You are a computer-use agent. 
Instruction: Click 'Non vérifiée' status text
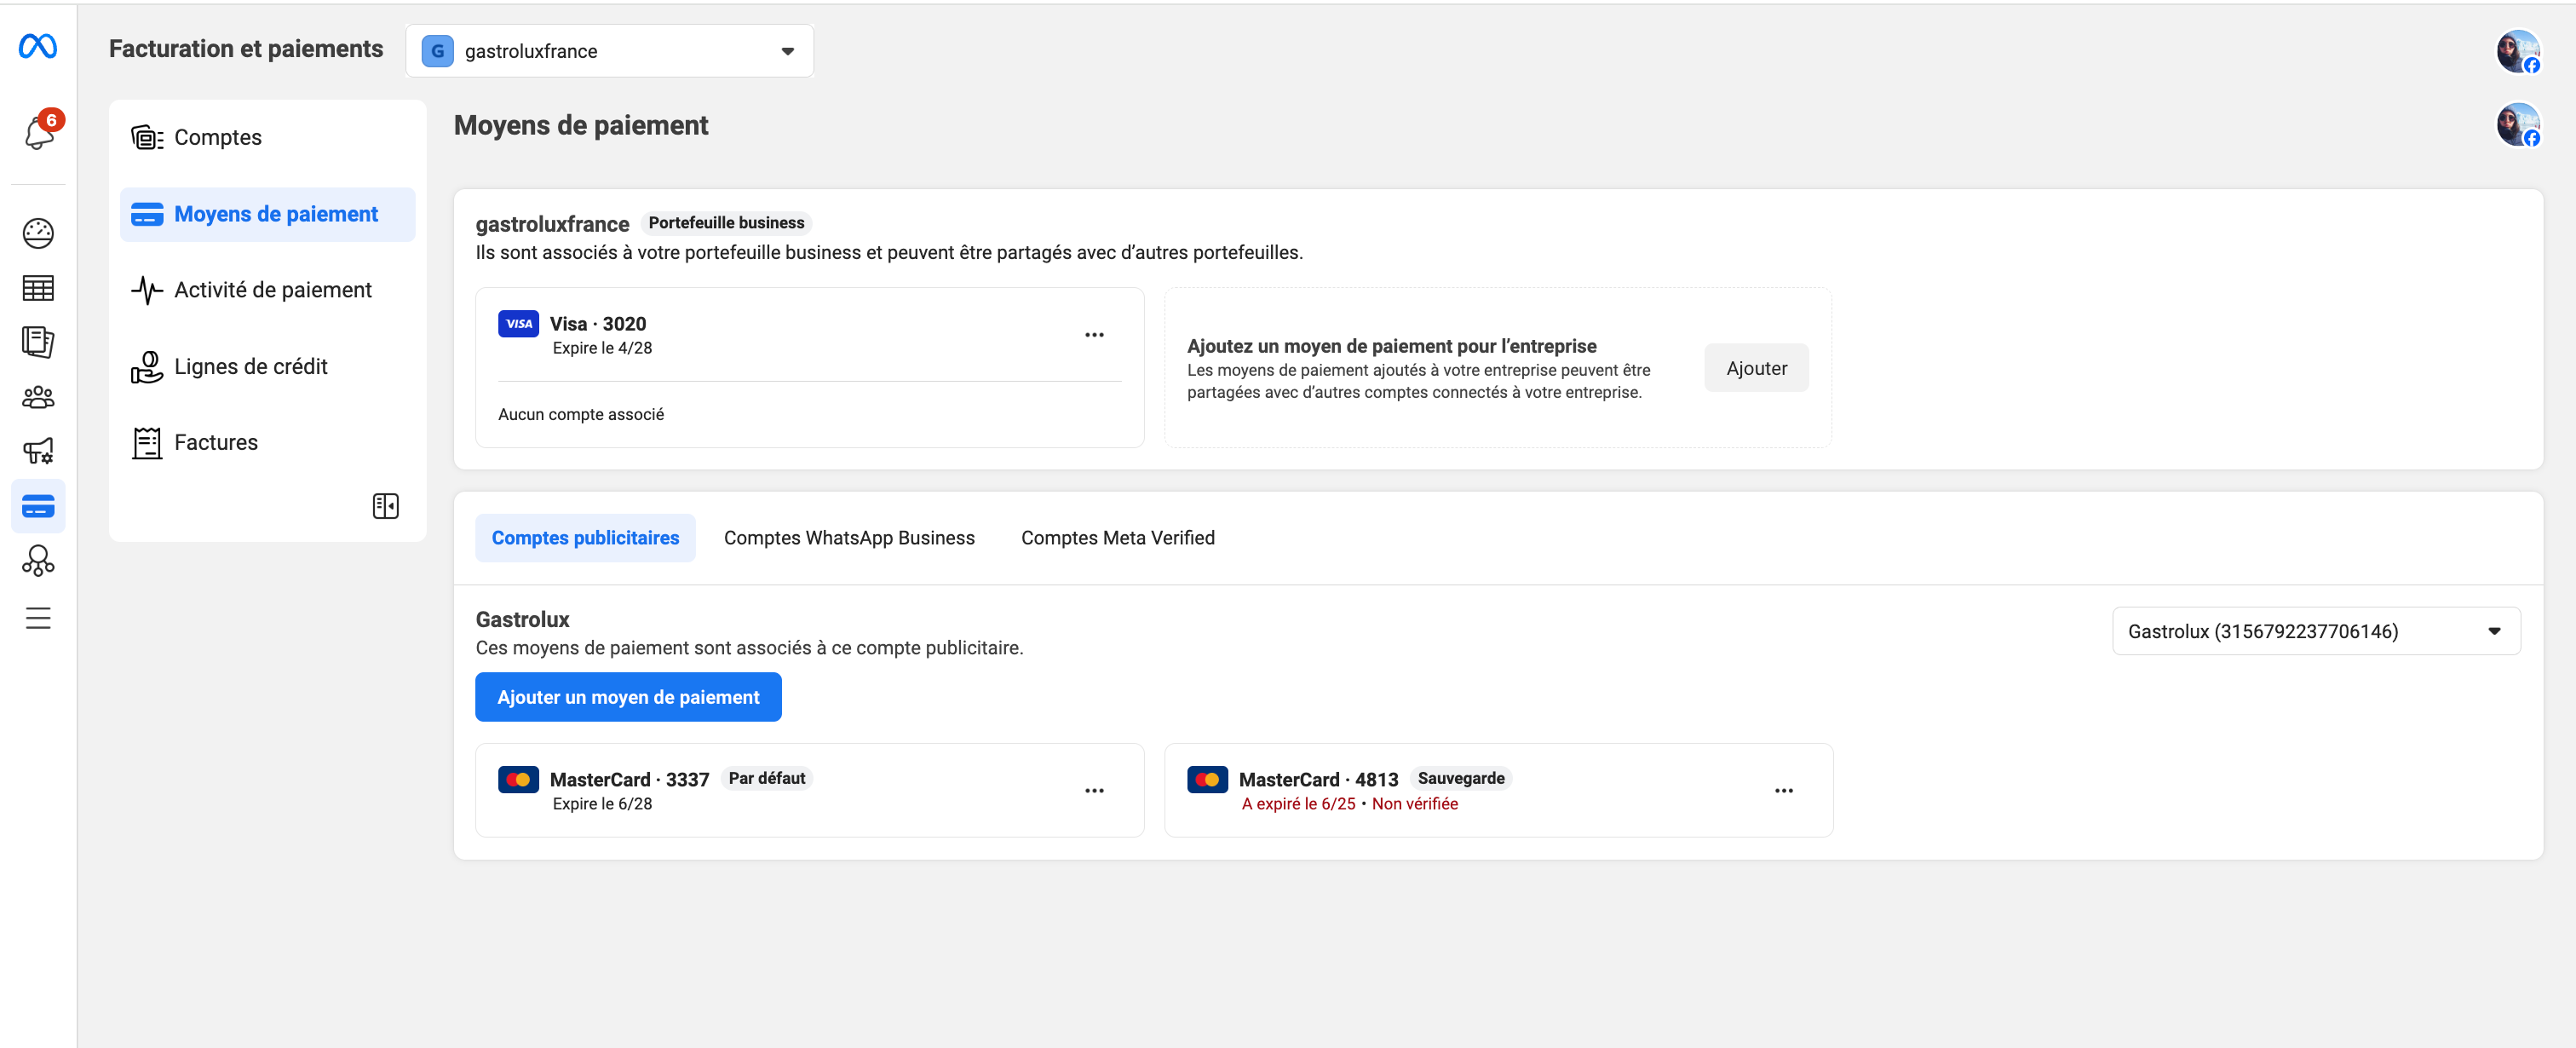click(x=1414, y=804)
